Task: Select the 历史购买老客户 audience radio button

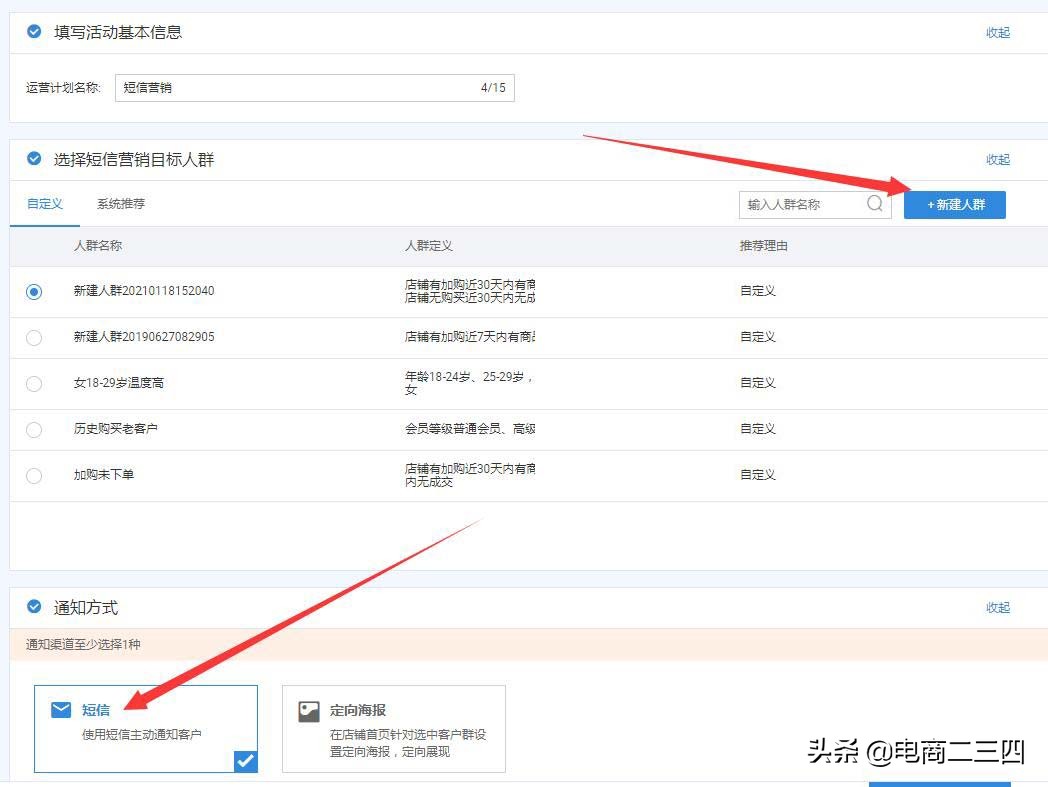Action: 33,428
